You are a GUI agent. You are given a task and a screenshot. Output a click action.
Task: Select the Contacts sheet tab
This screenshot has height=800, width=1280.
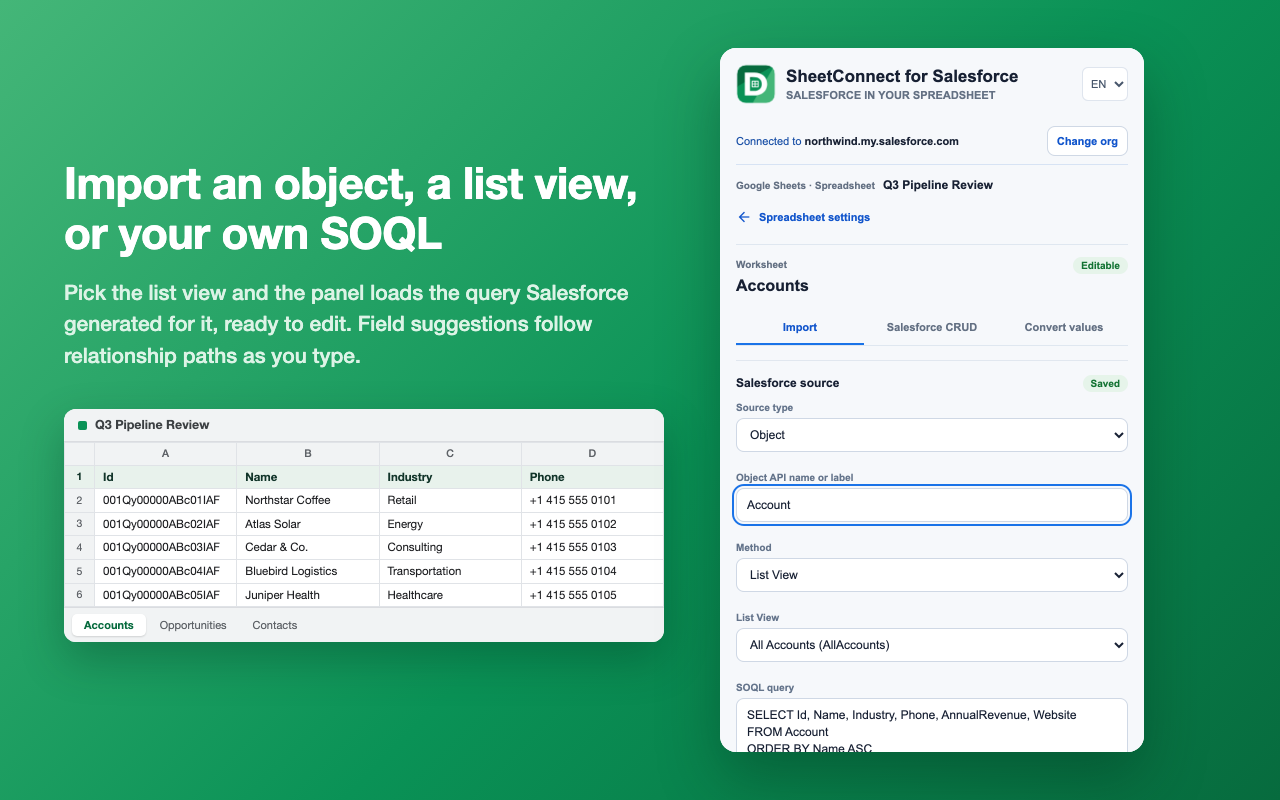(275, 625)
